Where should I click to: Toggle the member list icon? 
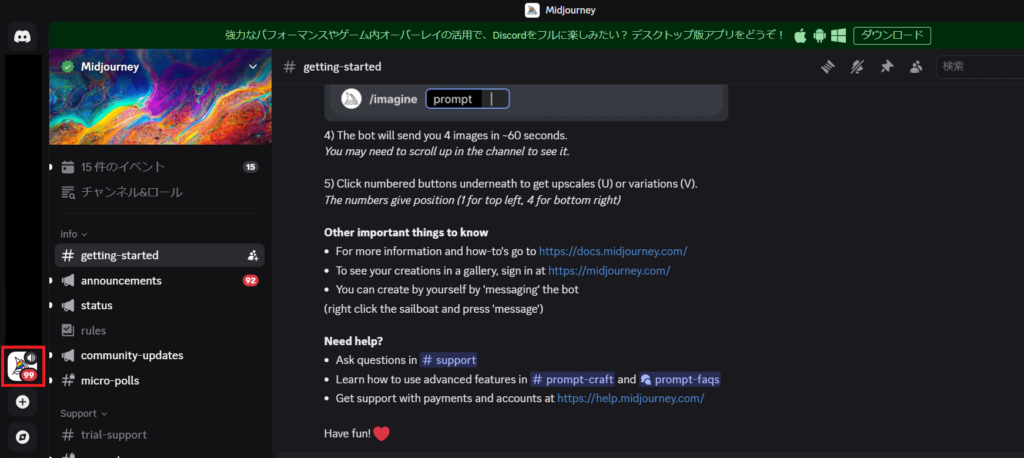pos(916,67)
